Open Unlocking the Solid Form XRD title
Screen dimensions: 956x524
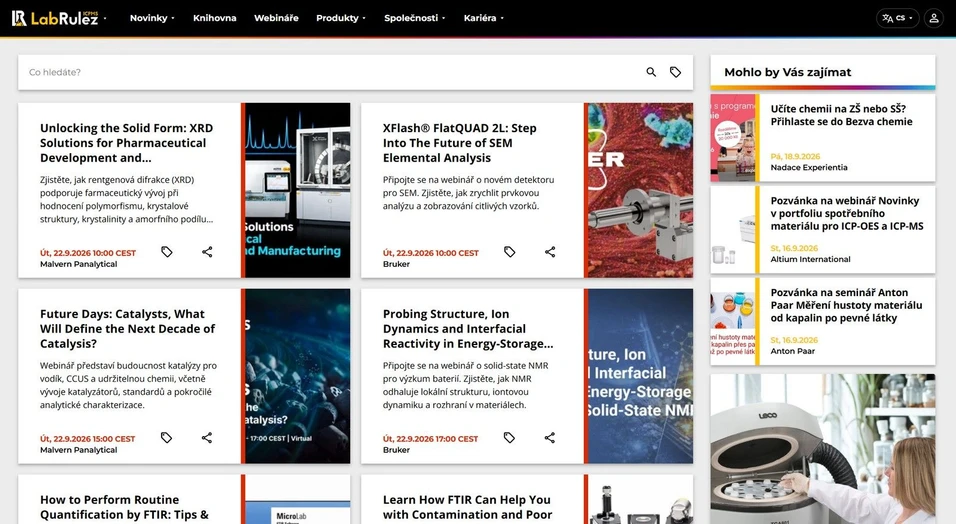(127, 143)
